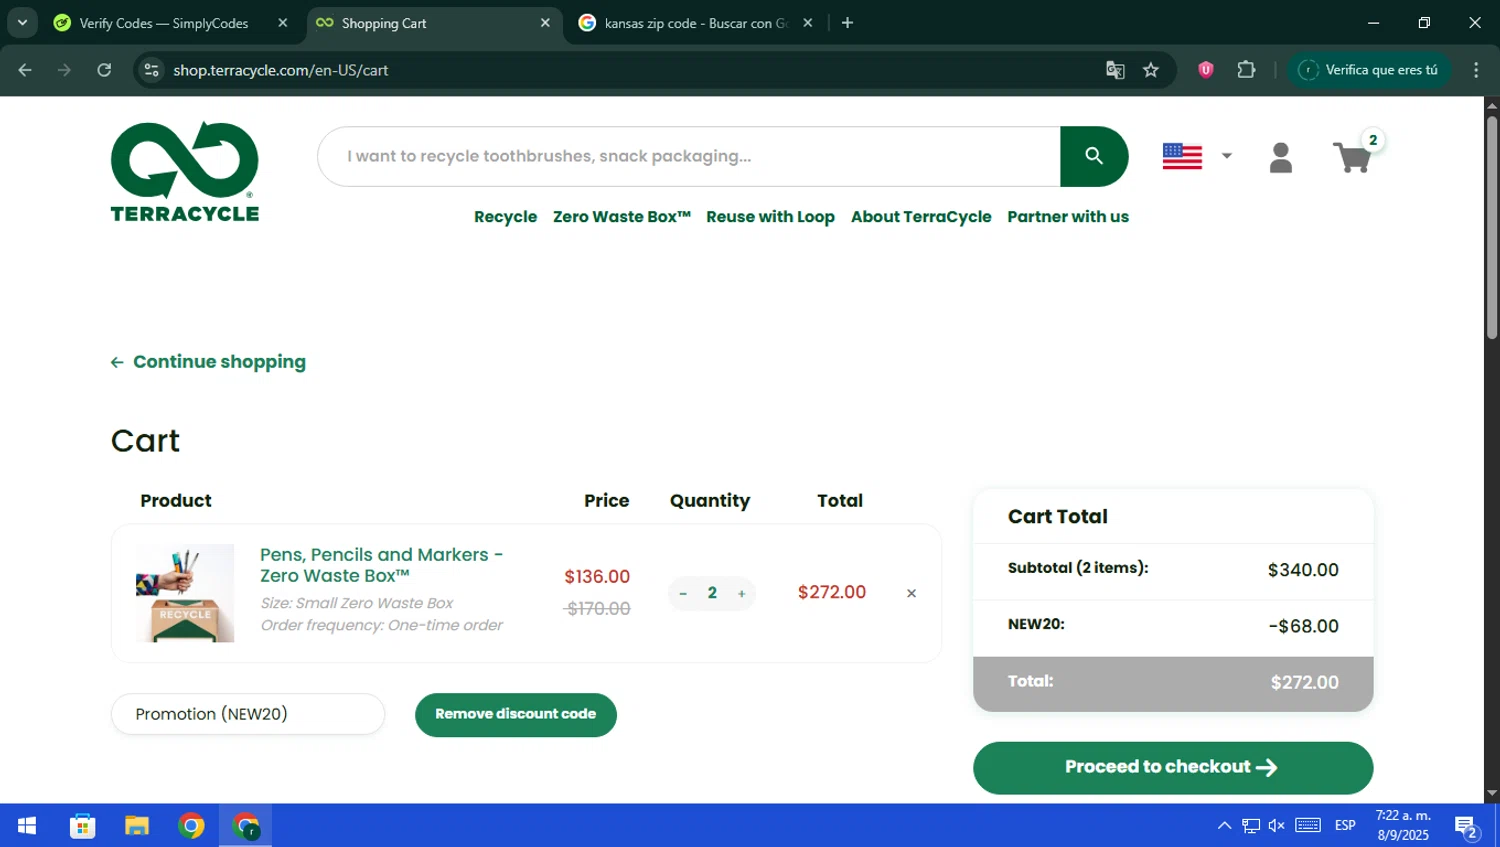Click the -$68.00 discount value
1500x847 pixels.
pos(1303,626)
